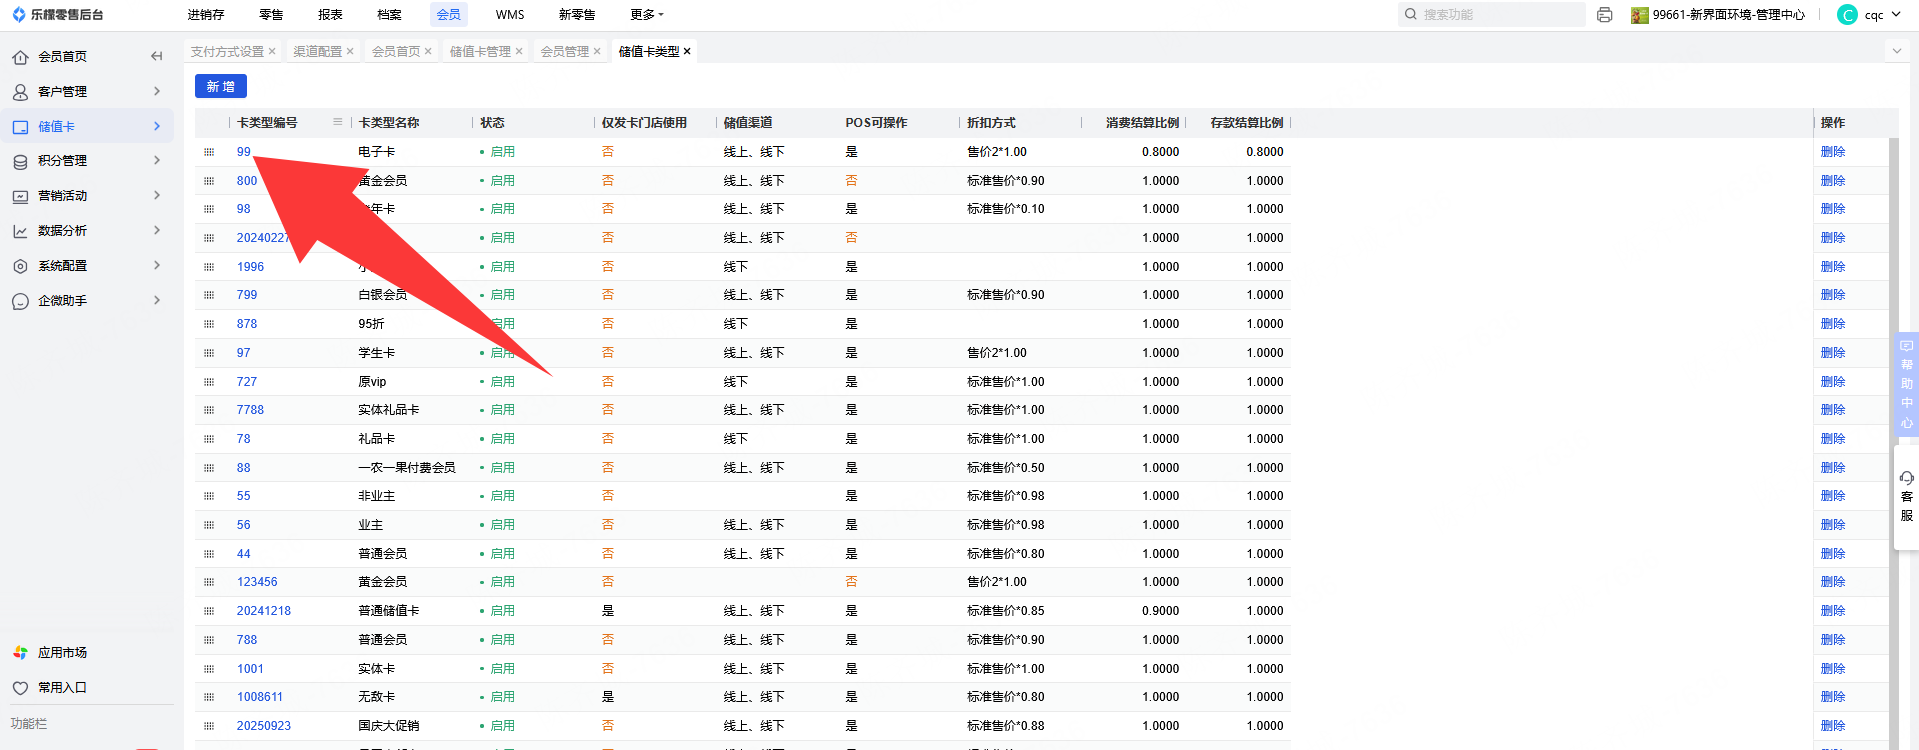Close the 会员管理 tab
This screenshot has height=750, width=1919.
tap(597, 51)
